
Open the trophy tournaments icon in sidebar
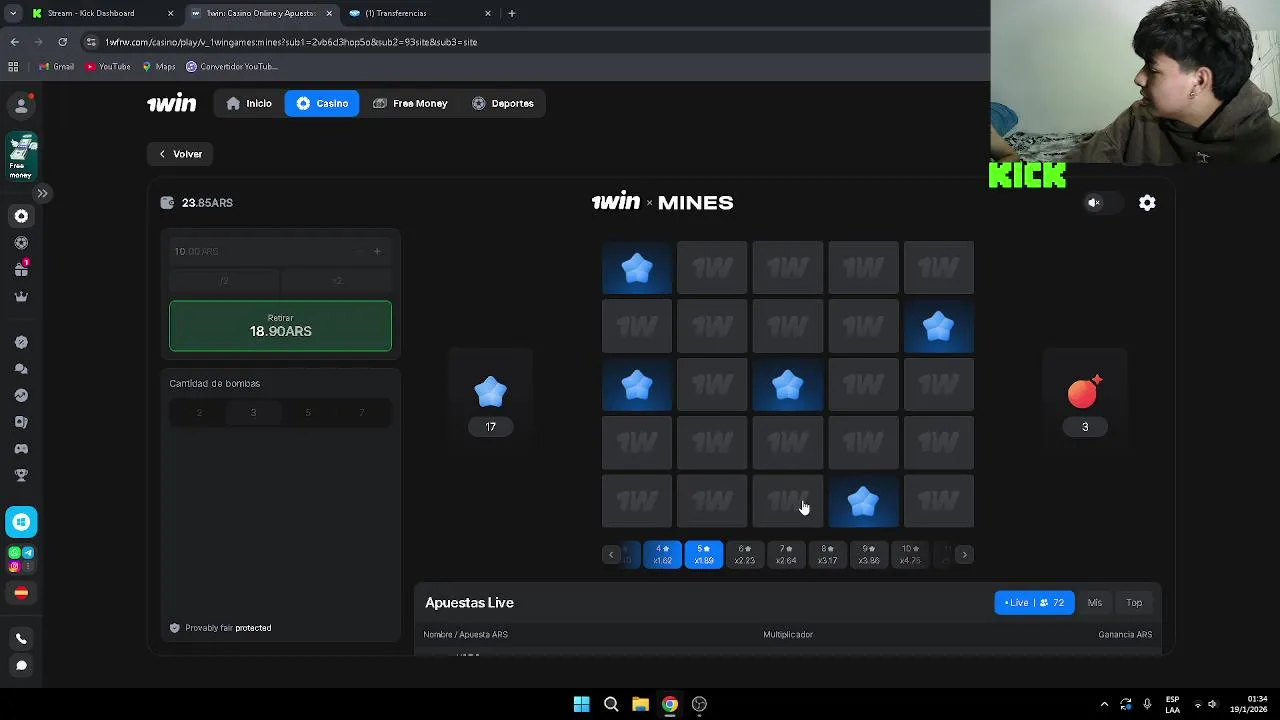coord(21,475)
